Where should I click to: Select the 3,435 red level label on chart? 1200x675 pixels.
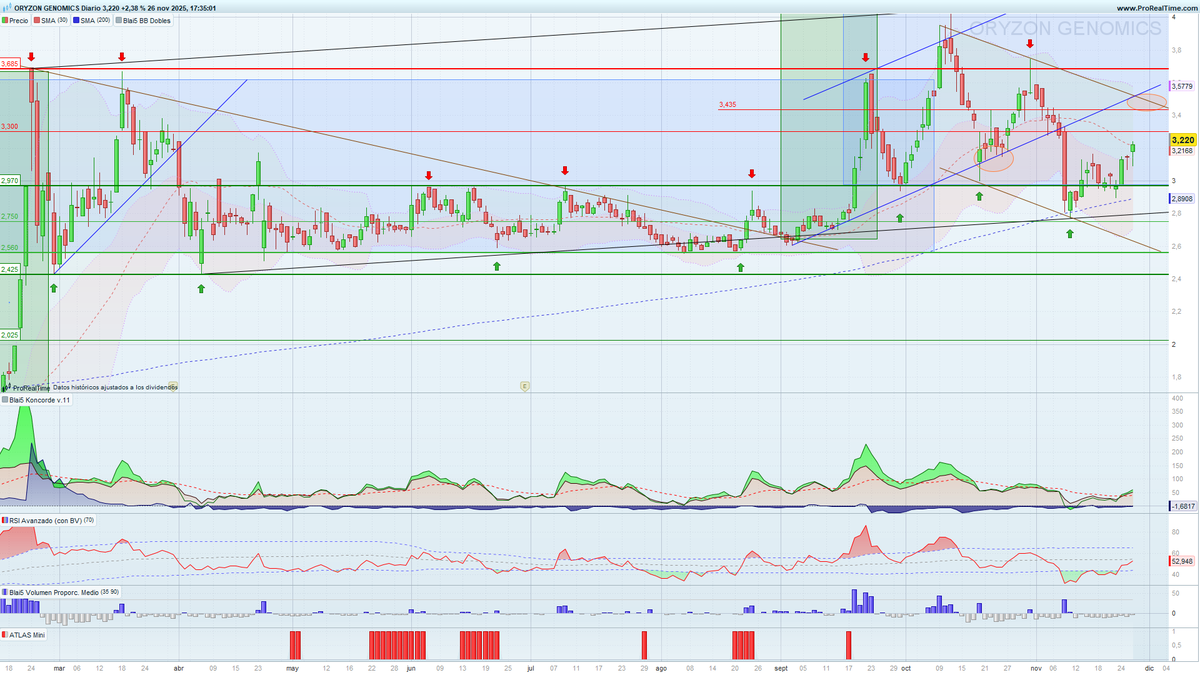(727, 104)
